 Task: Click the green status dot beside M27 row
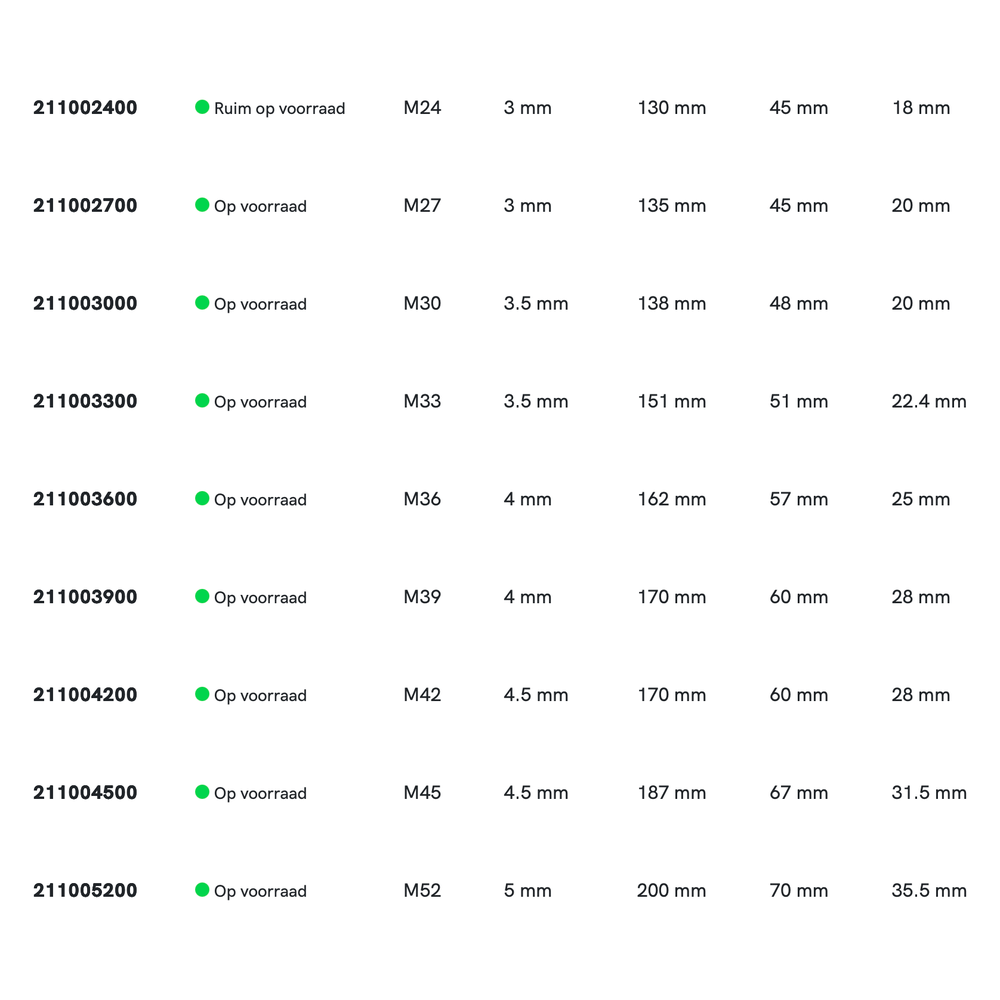(202, 205)
